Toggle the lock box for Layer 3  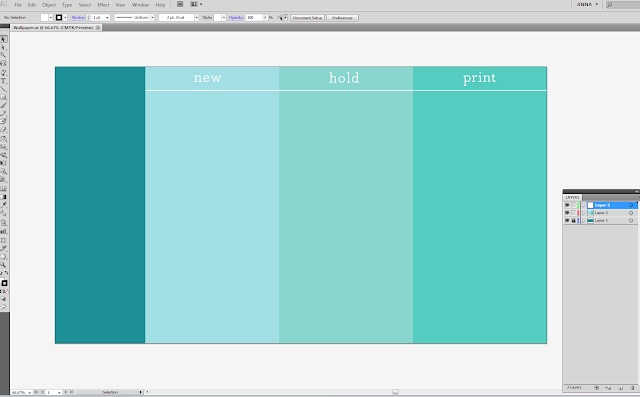[573, 205]
